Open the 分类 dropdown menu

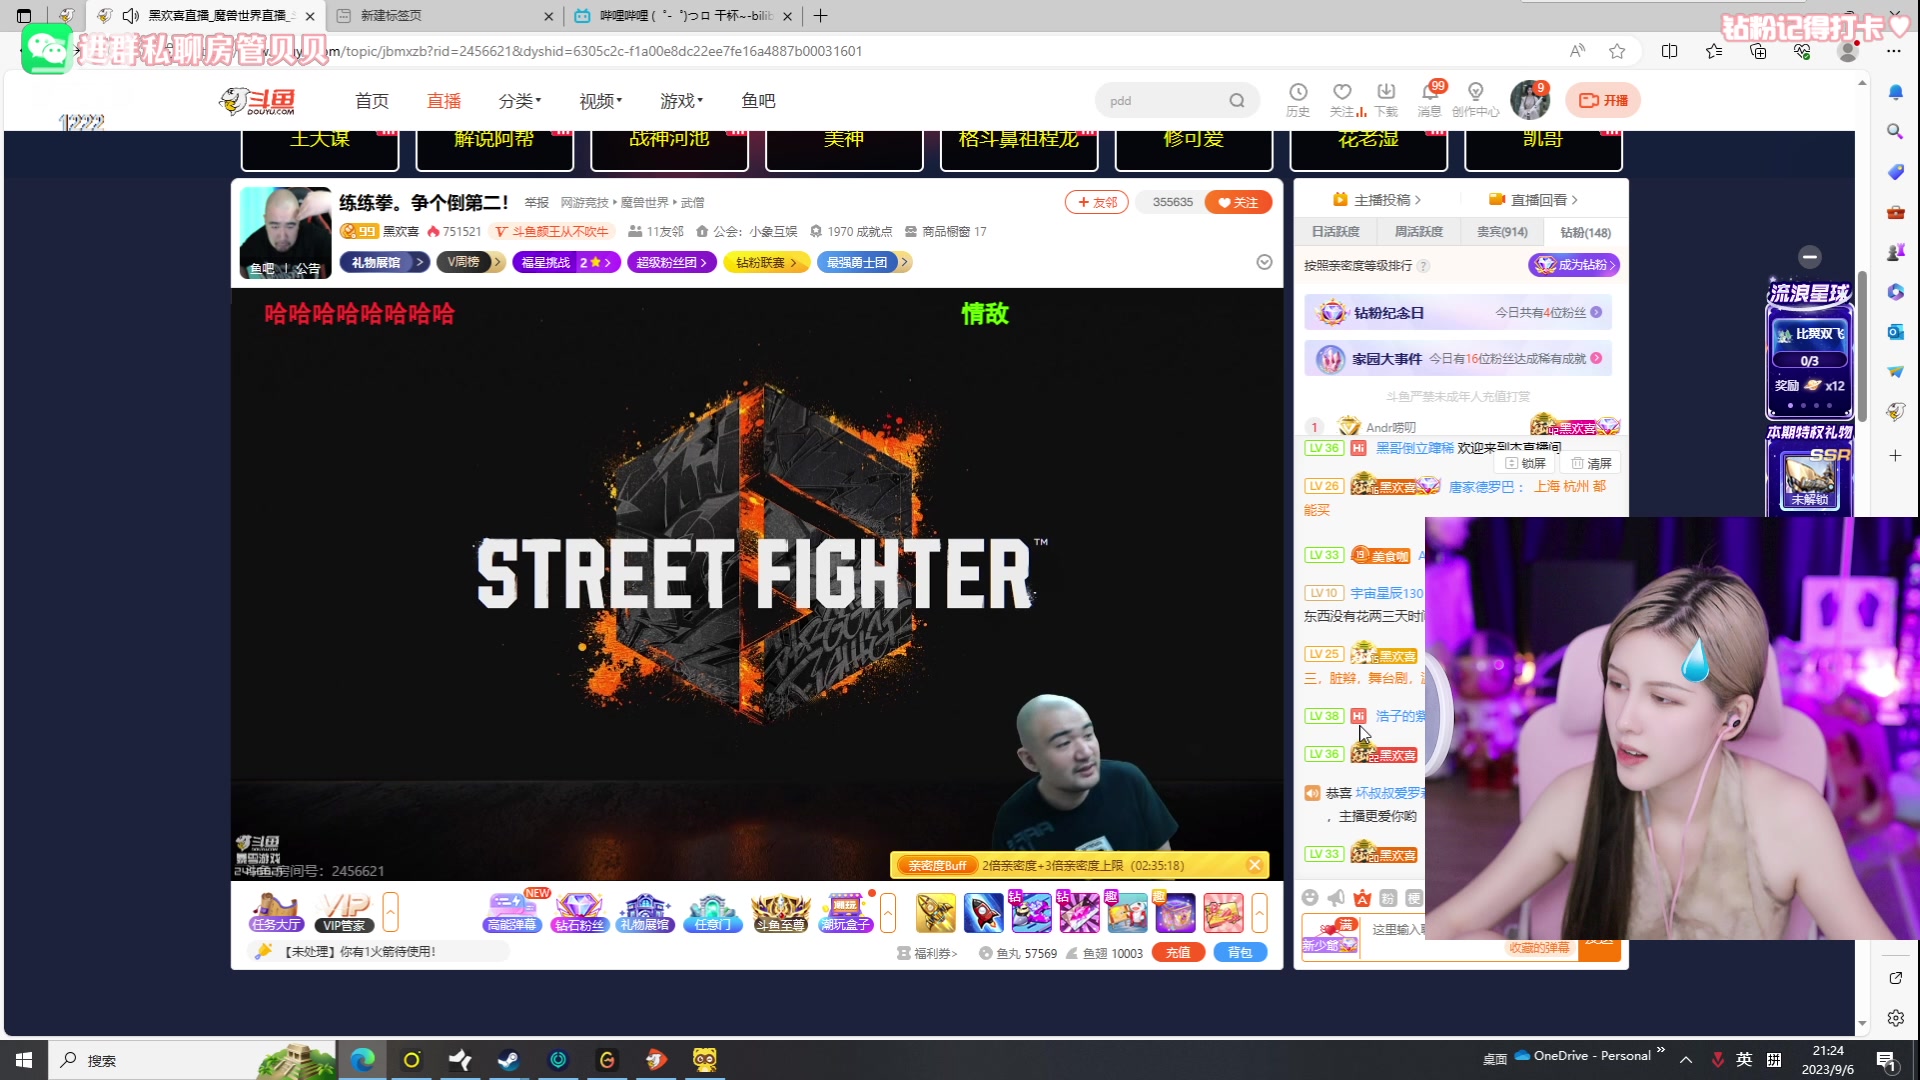519,101
